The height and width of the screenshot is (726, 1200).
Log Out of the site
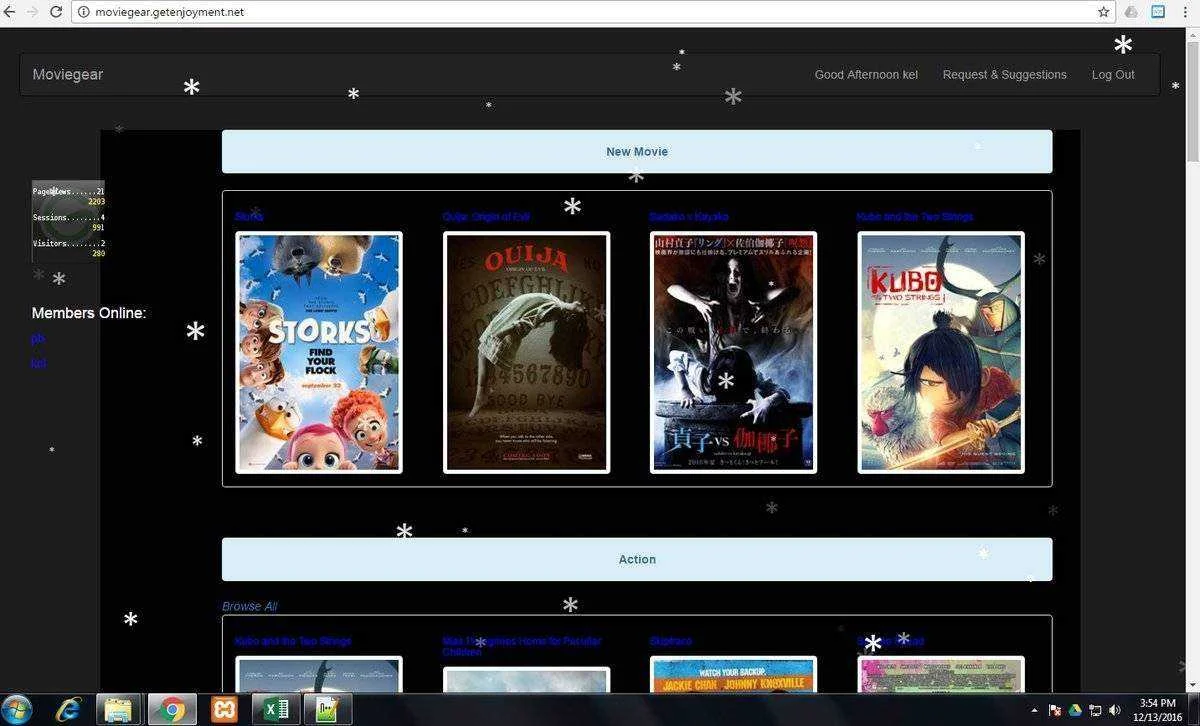click(x=1113, y=75)
